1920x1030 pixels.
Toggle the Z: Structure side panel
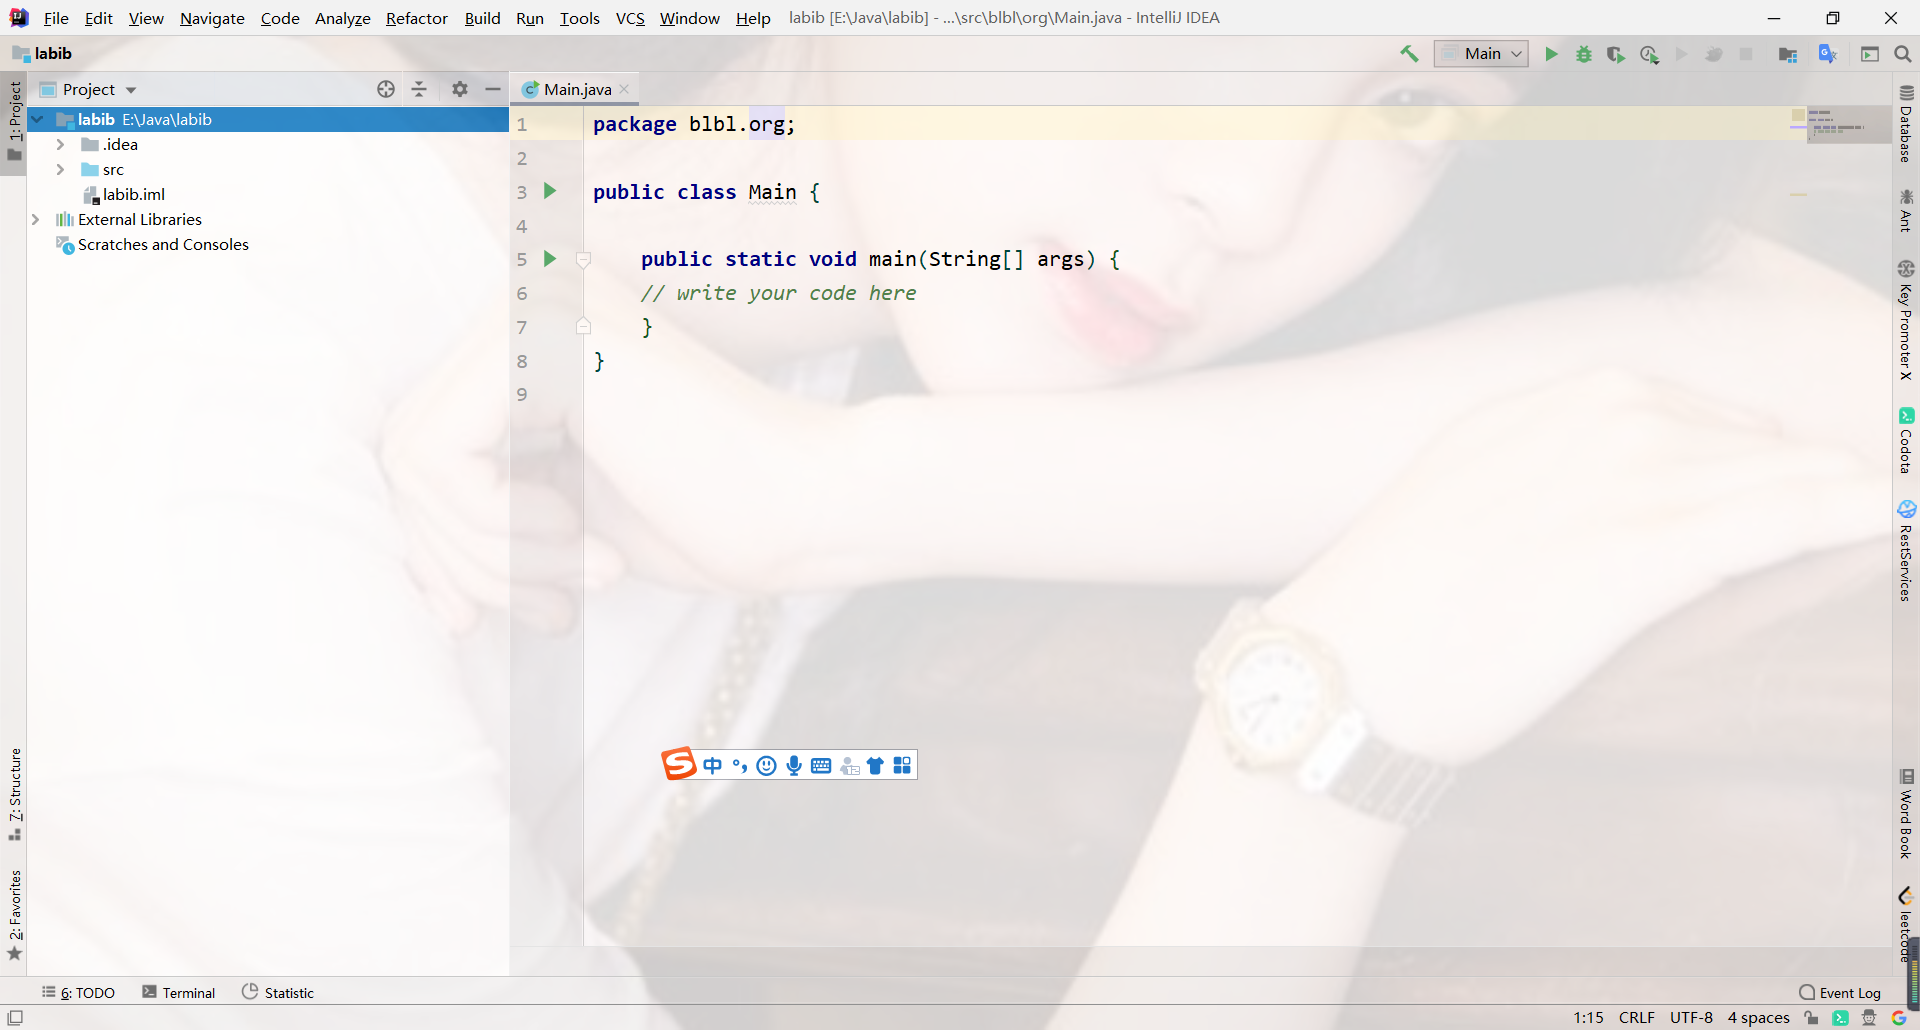tap(14, 794)
